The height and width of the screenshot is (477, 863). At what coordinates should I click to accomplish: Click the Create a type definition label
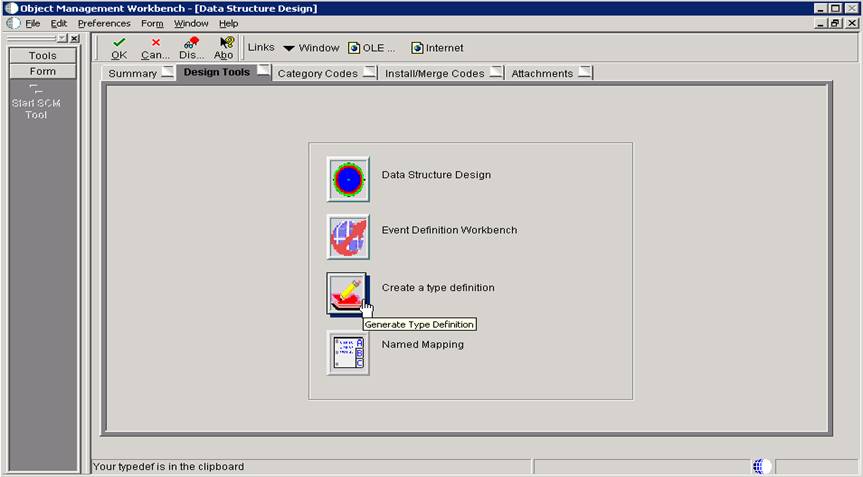tap(438, 288)
